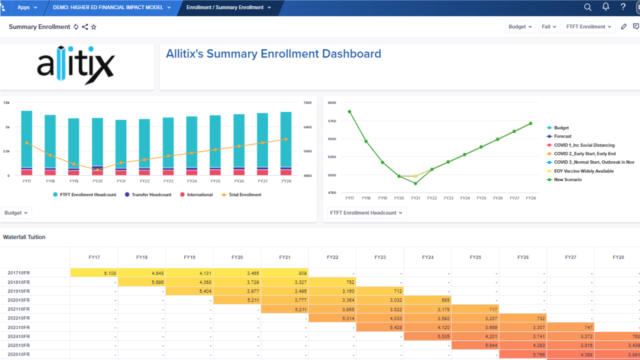Click the share icon beside Summary Enrollment
Screen dimensions: 640x360
85,27
